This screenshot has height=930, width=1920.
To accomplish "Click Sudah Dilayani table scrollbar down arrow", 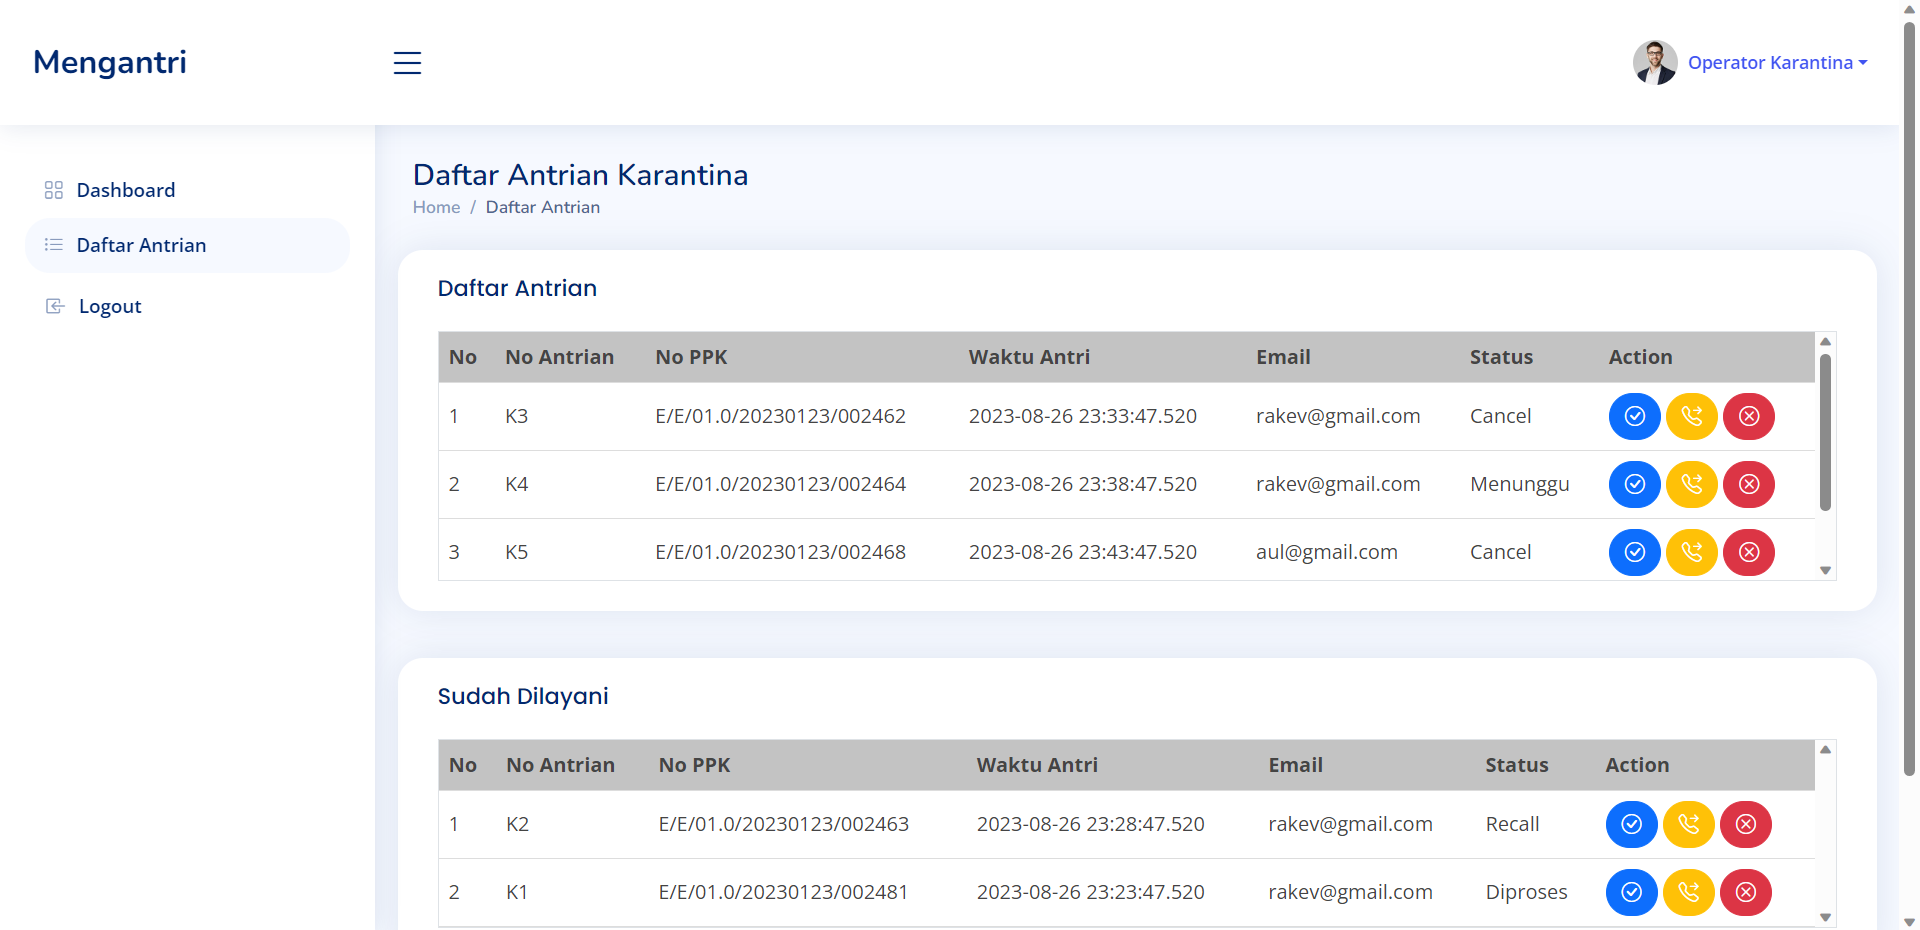I will pos(1825,917).
